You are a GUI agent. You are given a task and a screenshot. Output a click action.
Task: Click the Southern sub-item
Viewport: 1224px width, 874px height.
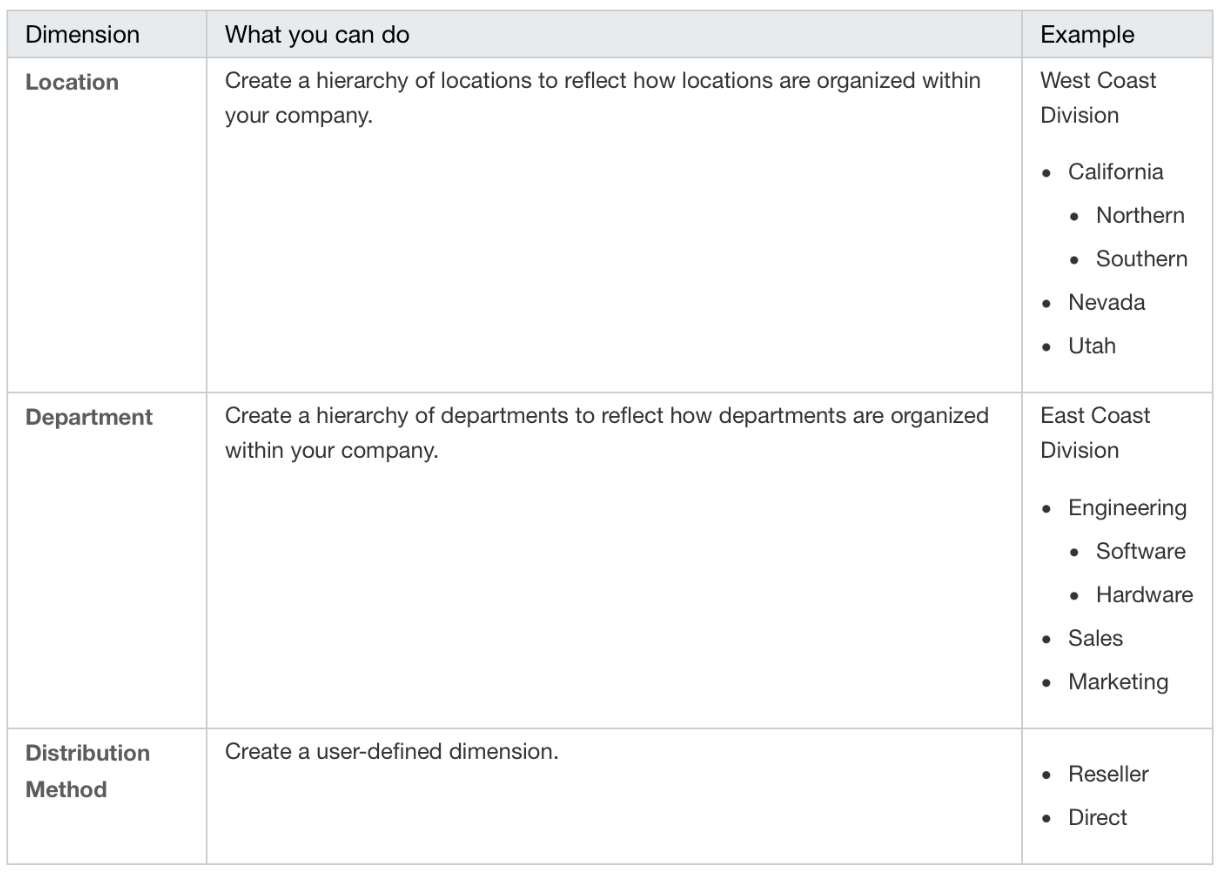[1142, 259]
